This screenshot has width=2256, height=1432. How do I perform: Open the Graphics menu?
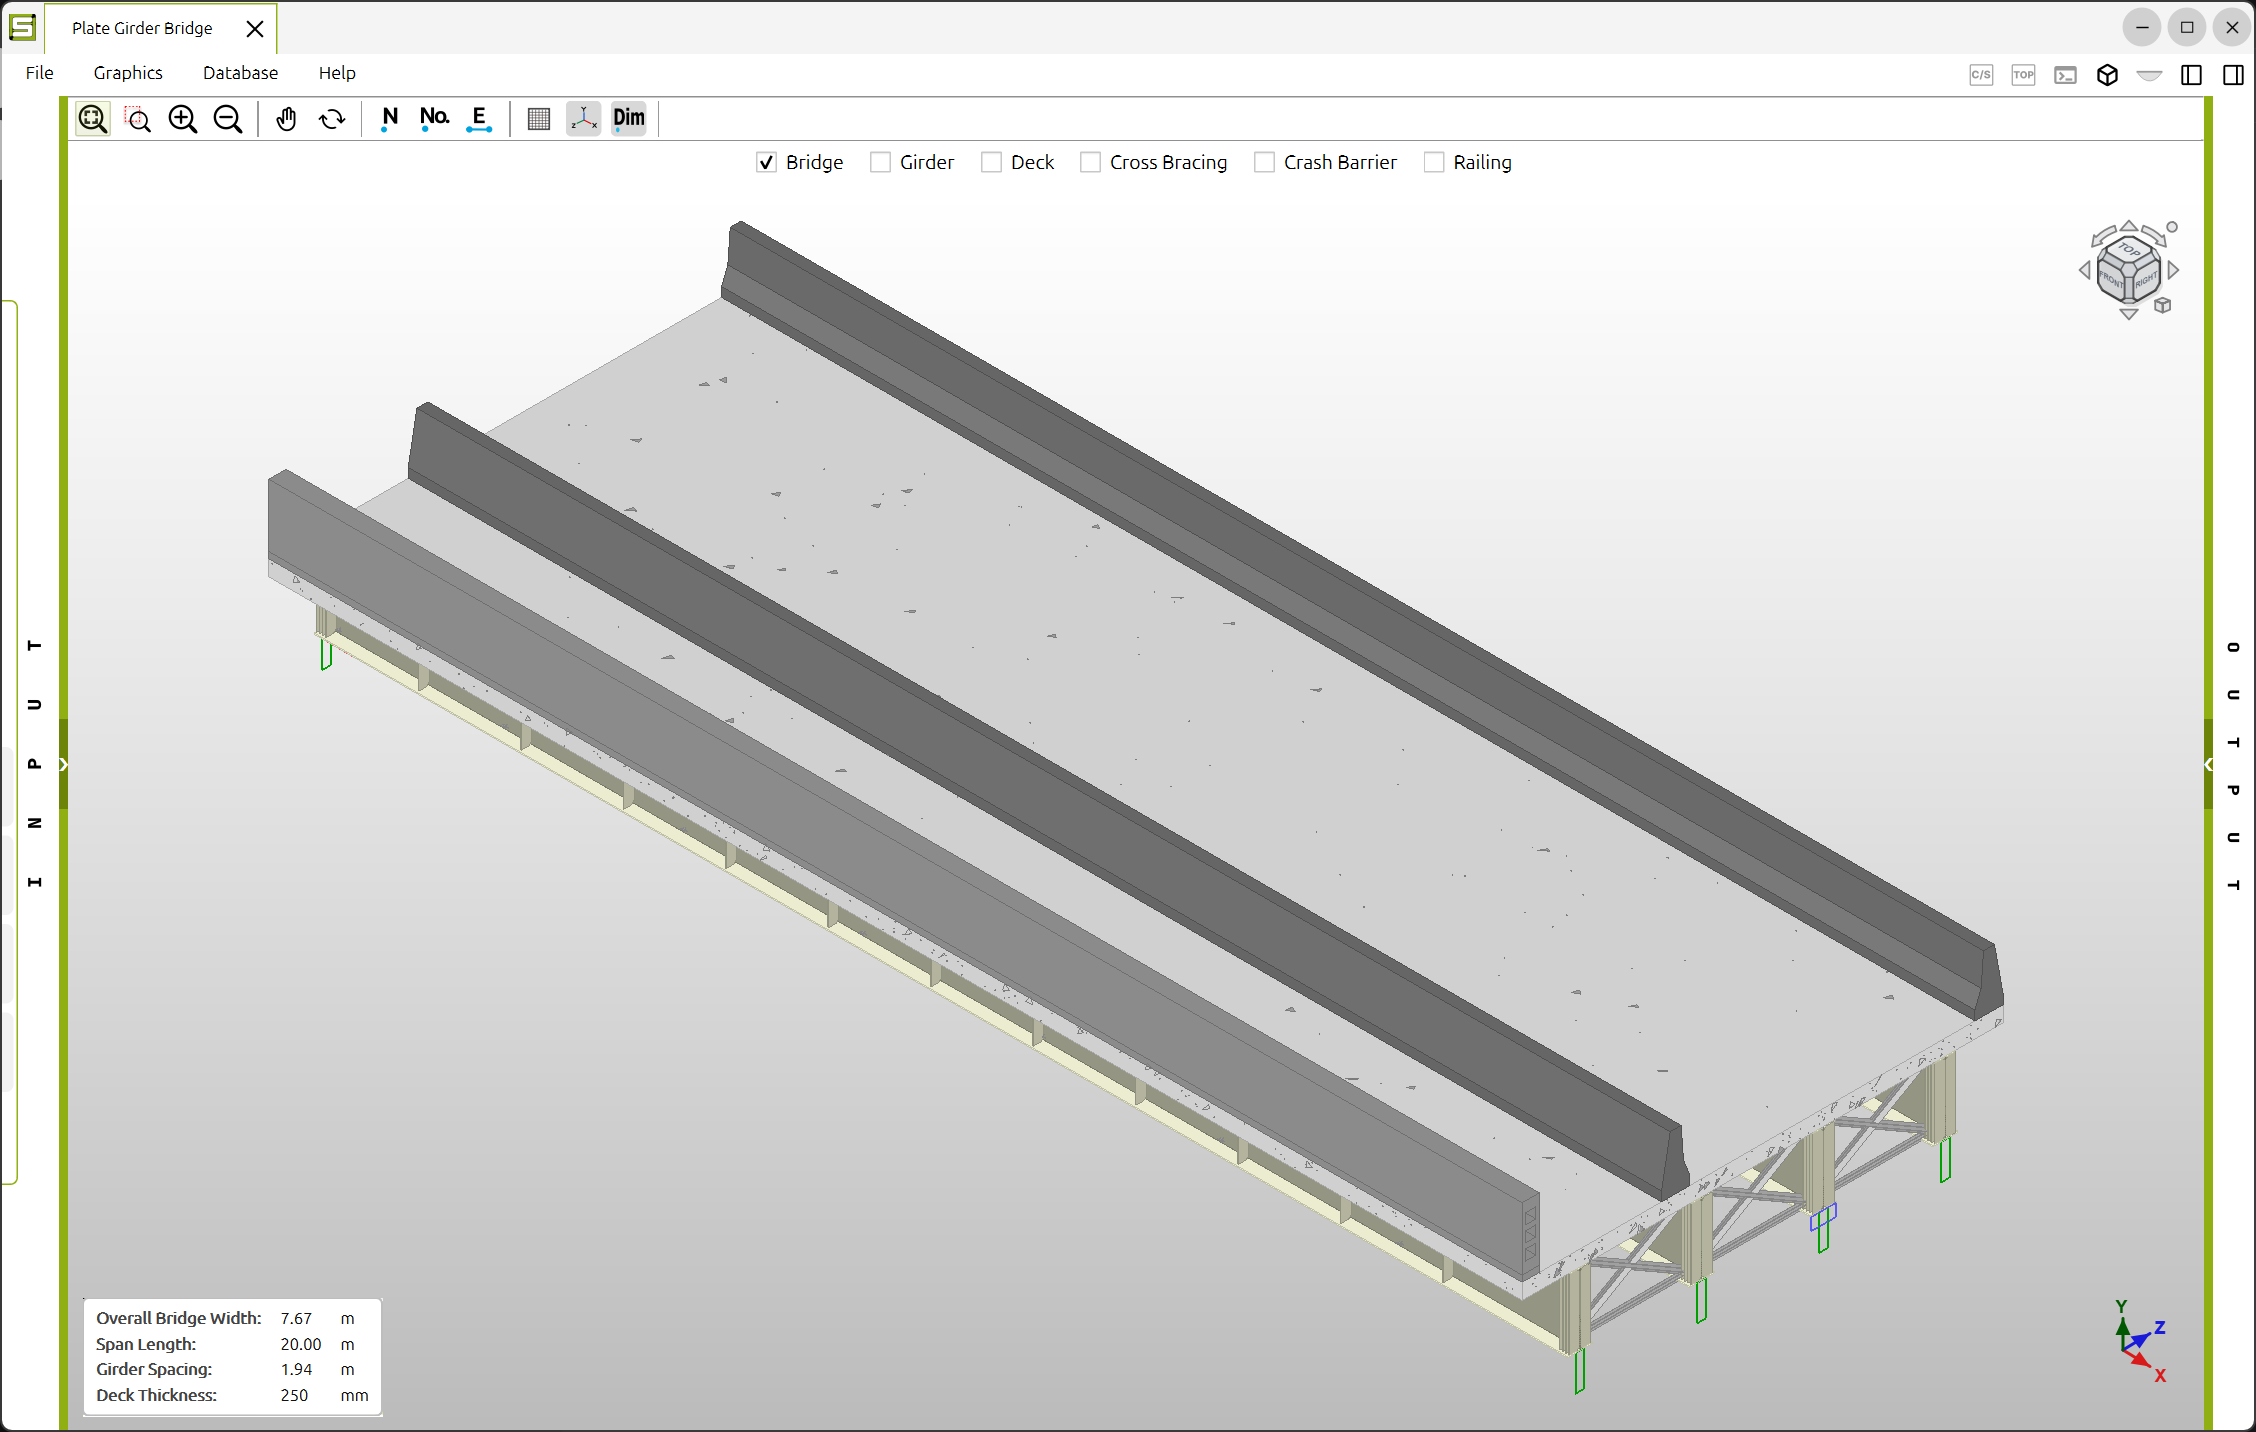tap(128, 73)
